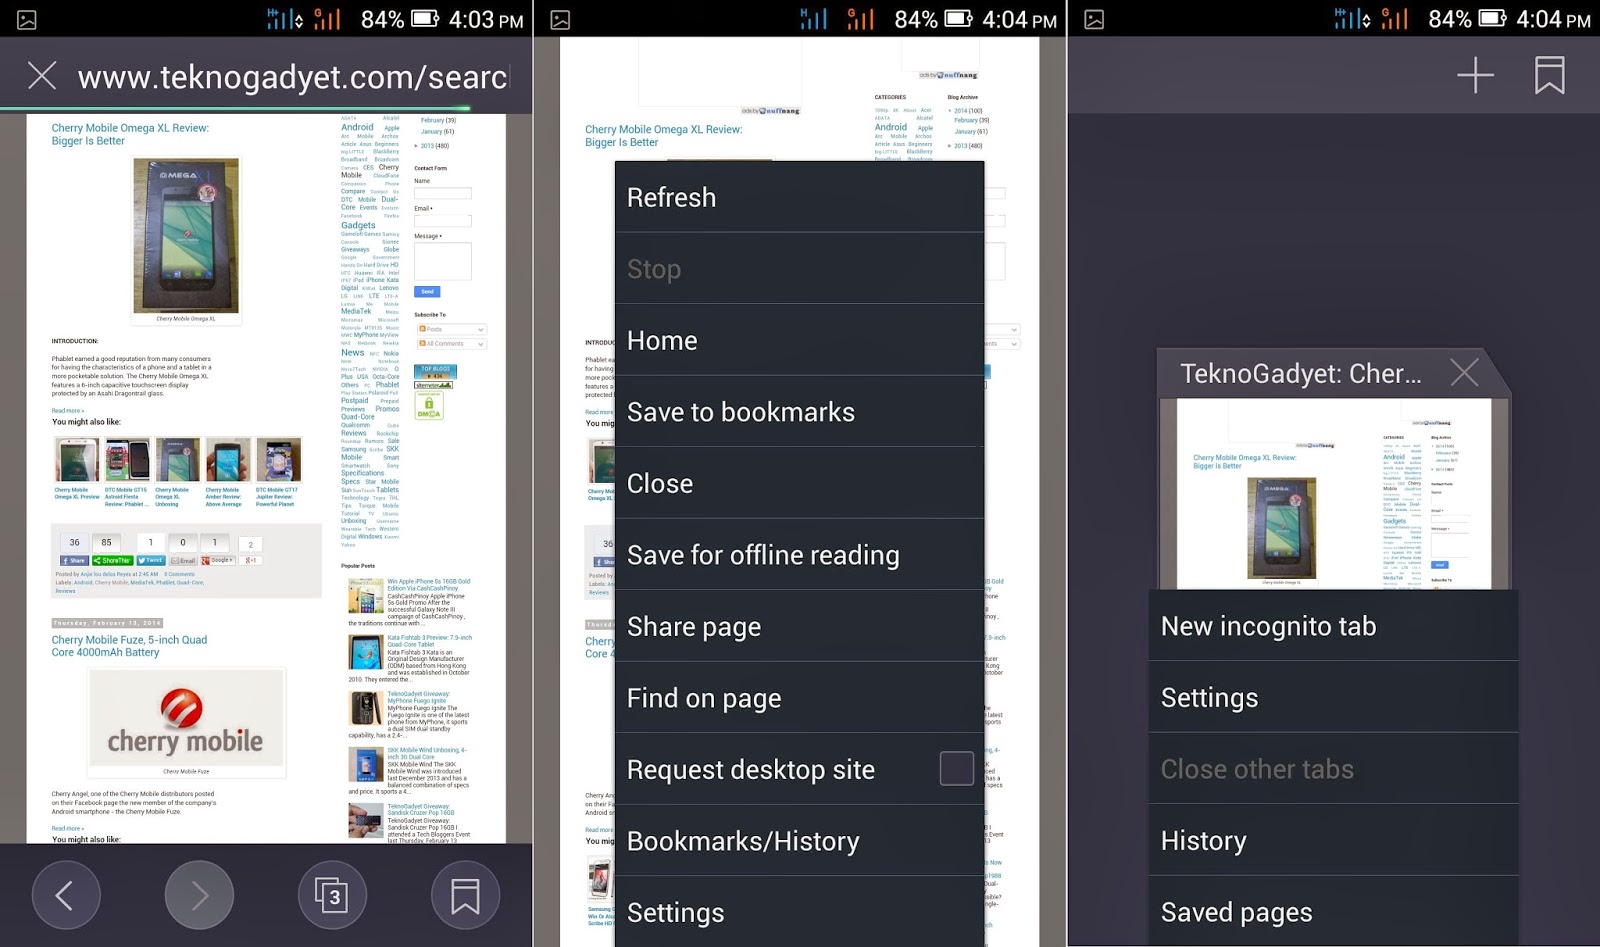Open Kata Fishtab 3 Preview popular post
Viewport: 1600px width, 947px height.
click(x=430, y=641)
